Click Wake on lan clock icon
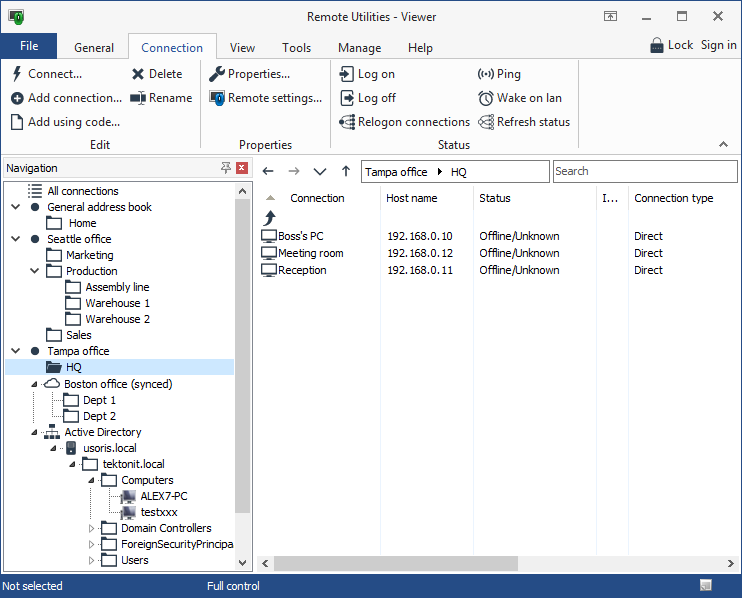 [486, 98]
